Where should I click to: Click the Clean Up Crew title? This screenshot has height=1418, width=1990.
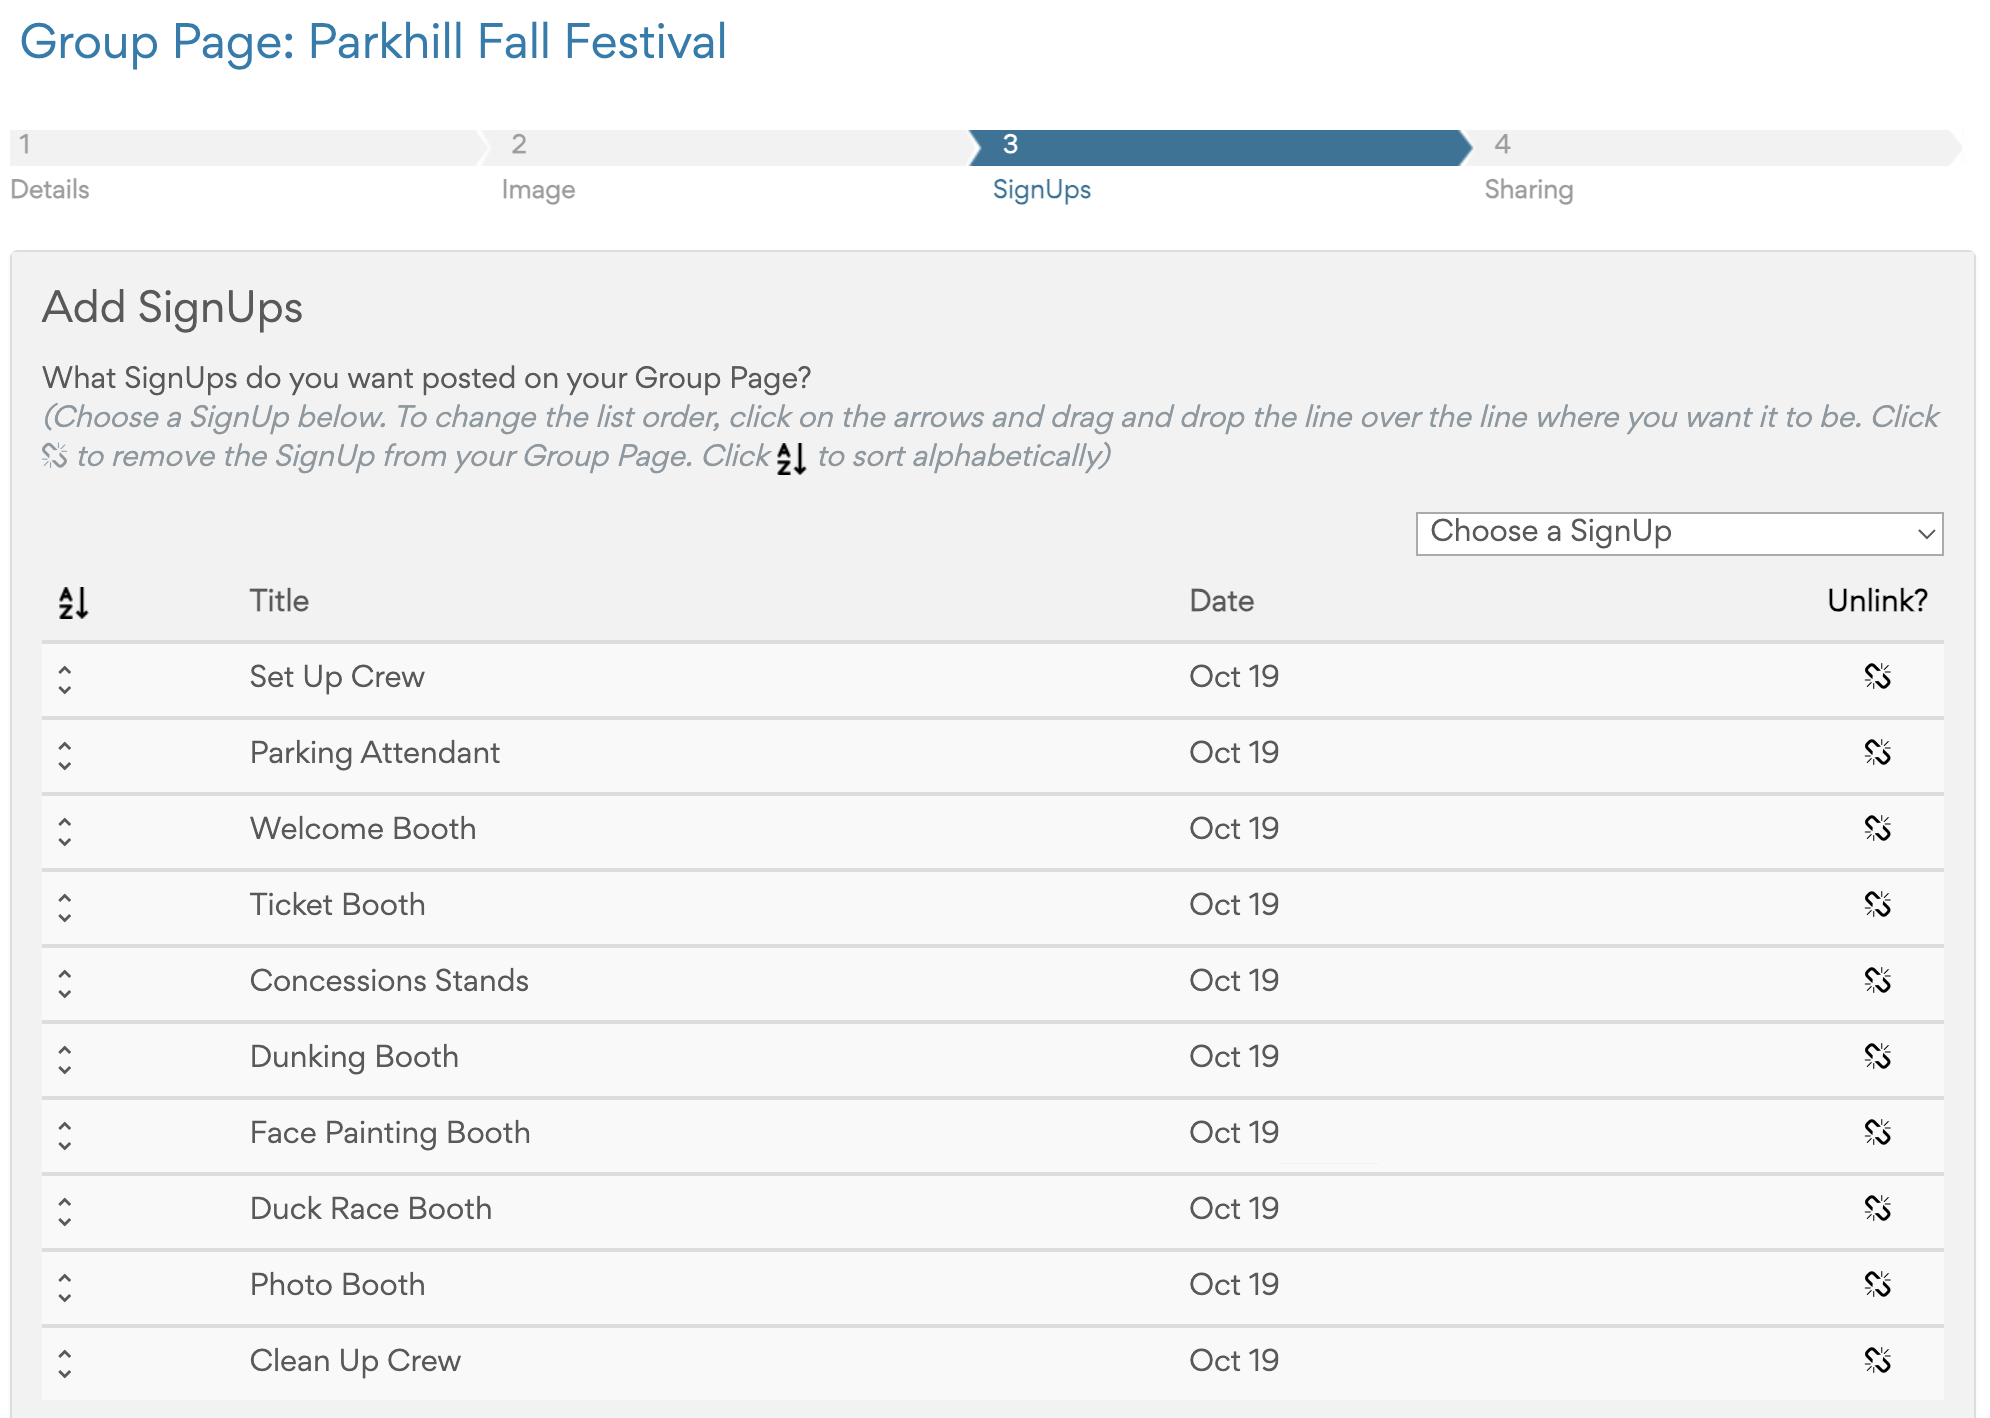click(x=355, y=1361)
